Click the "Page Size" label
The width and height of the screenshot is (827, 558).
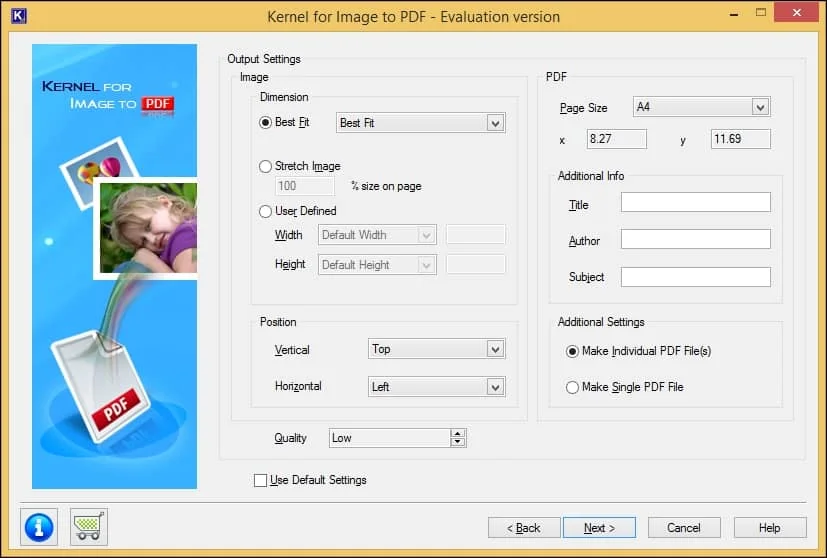click(x=583, y=108)
